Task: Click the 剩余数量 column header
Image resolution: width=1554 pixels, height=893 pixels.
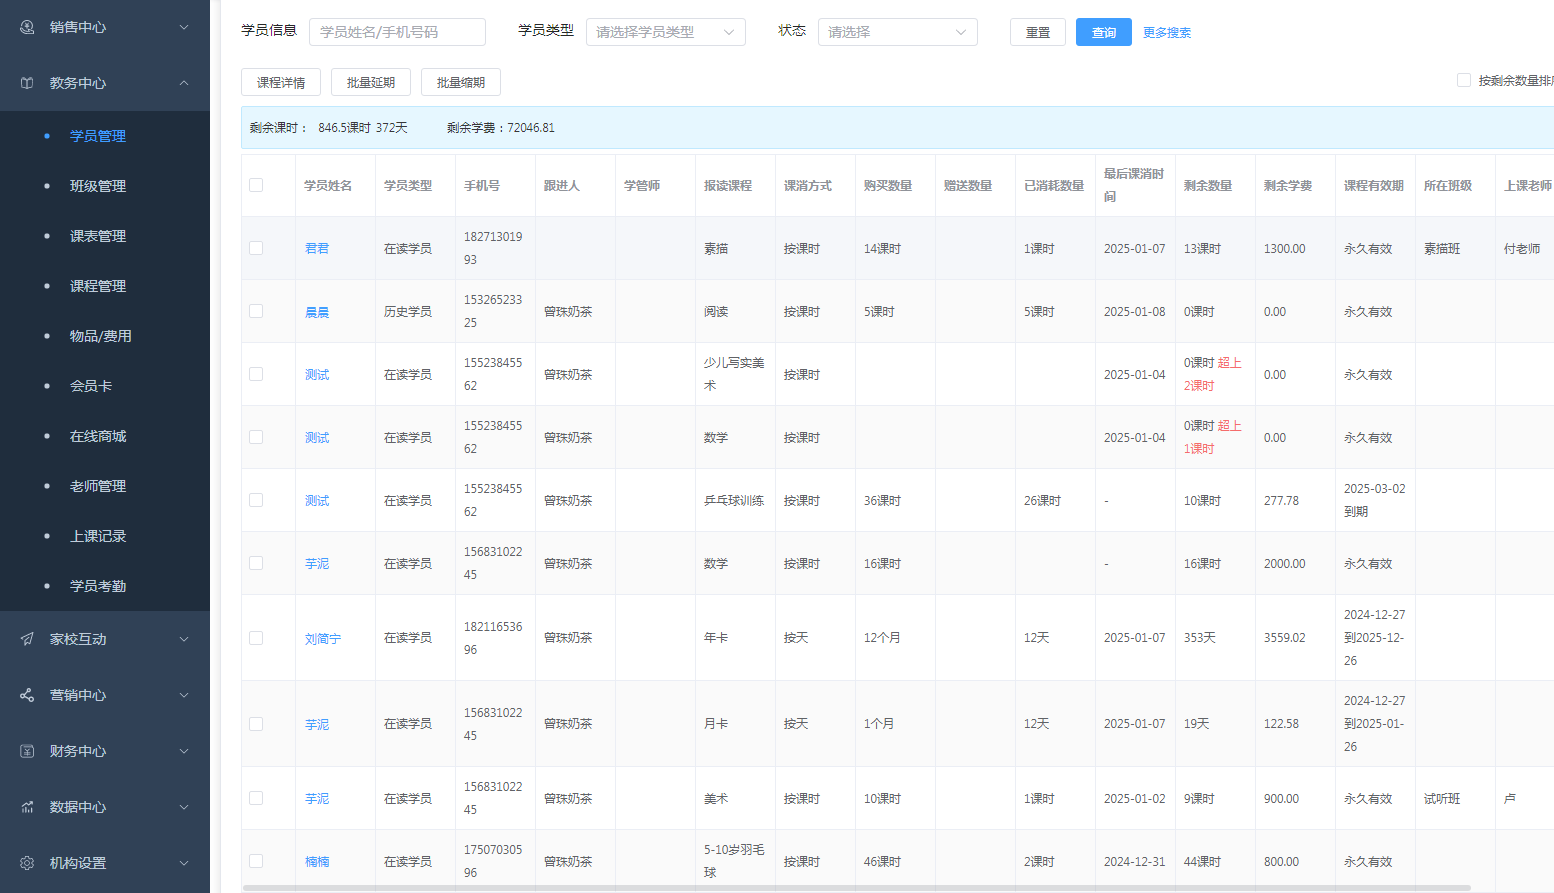Action: click(1208, 186)
